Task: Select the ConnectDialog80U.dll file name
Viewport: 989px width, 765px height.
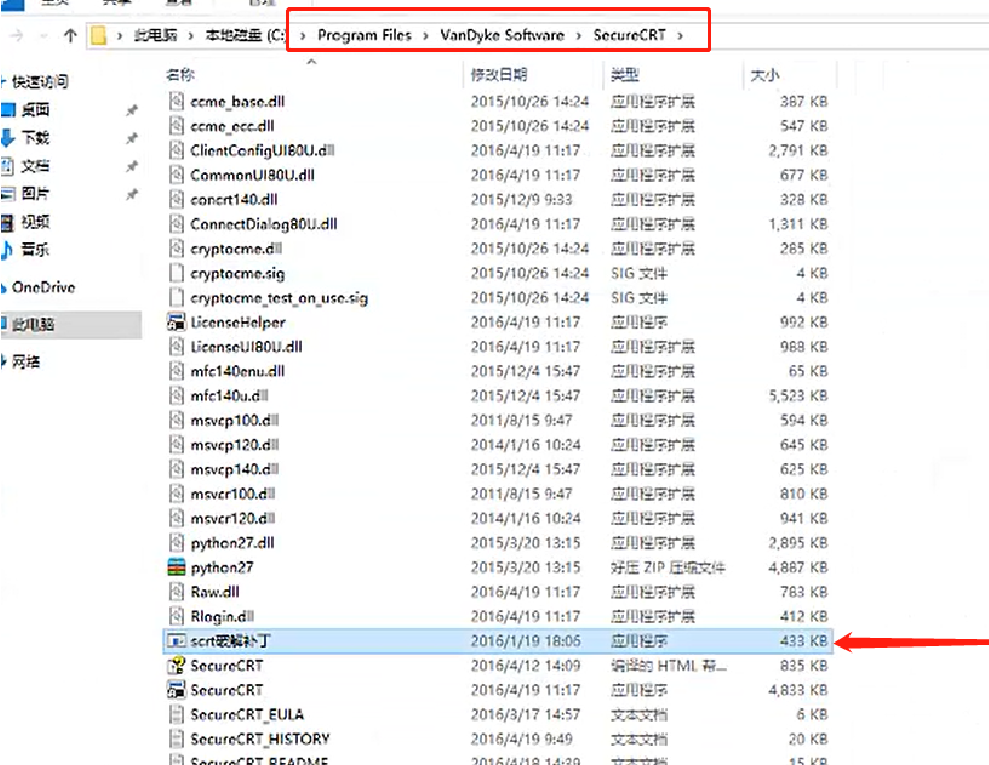Action: coord(264,225)
